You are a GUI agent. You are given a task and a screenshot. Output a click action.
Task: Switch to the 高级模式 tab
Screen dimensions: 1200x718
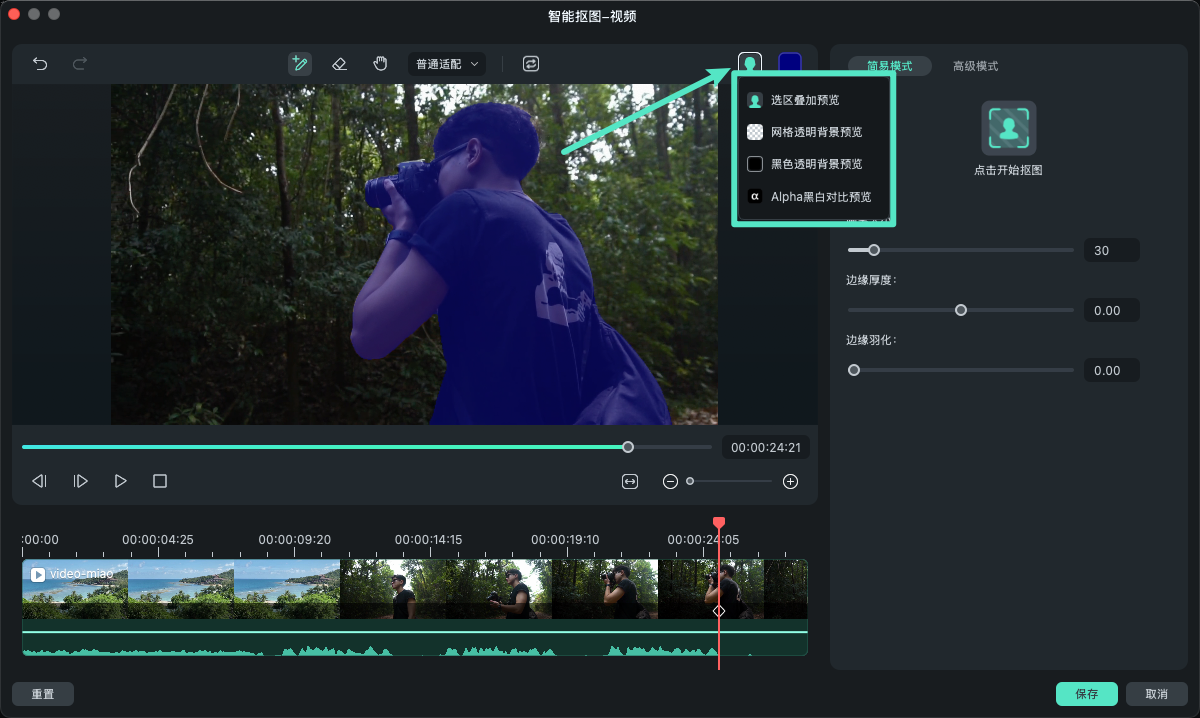click(975, 66)
